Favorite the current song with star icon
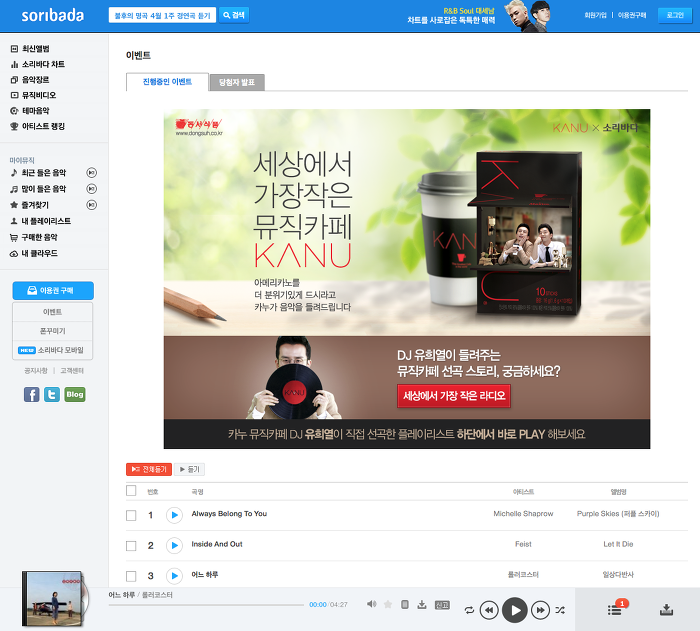 click(388, 604)
